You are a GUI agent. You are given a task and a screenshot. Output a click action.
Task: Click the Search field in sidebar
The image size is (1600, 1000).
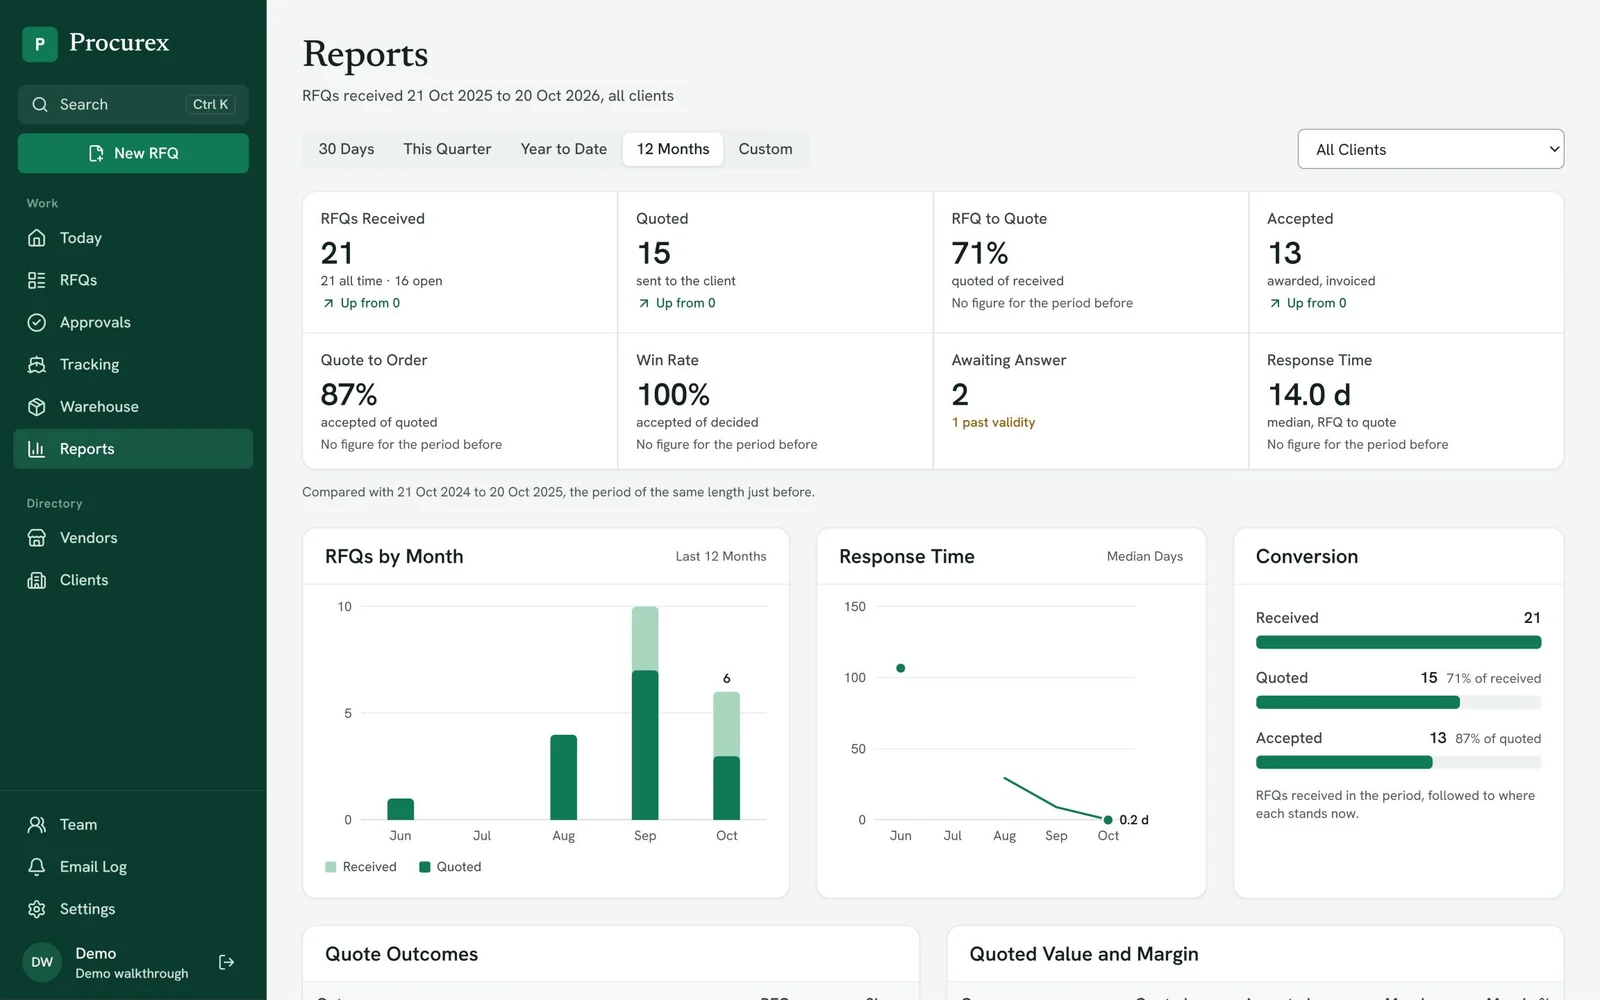(x=133, y=104)
